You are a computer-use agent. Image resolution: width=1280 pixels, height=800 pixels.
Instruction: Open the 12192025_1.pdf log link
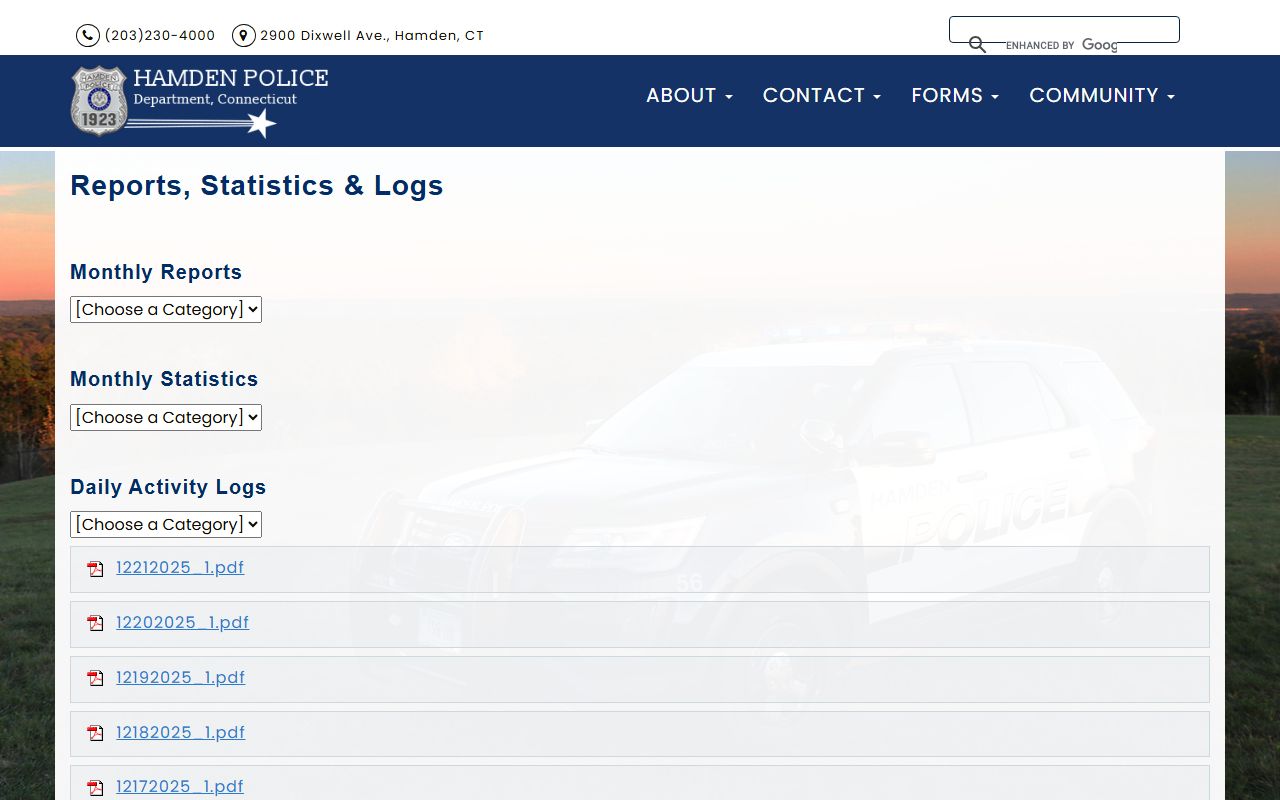point(180,678)
